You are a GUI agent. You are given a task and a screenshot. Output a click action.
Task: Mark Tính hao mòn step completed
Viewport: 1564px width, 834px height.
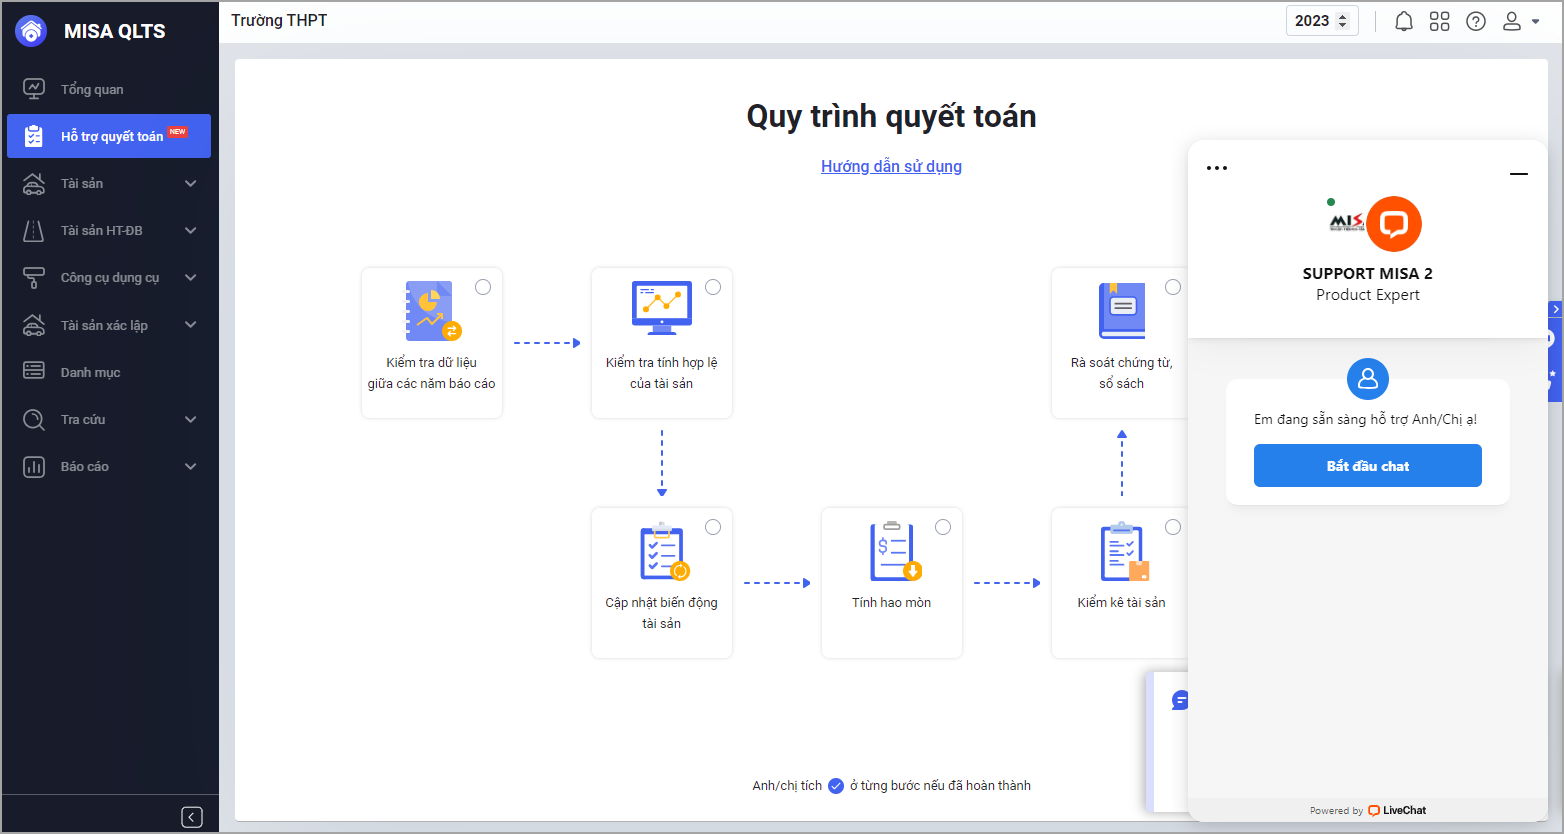pos(943,527)
